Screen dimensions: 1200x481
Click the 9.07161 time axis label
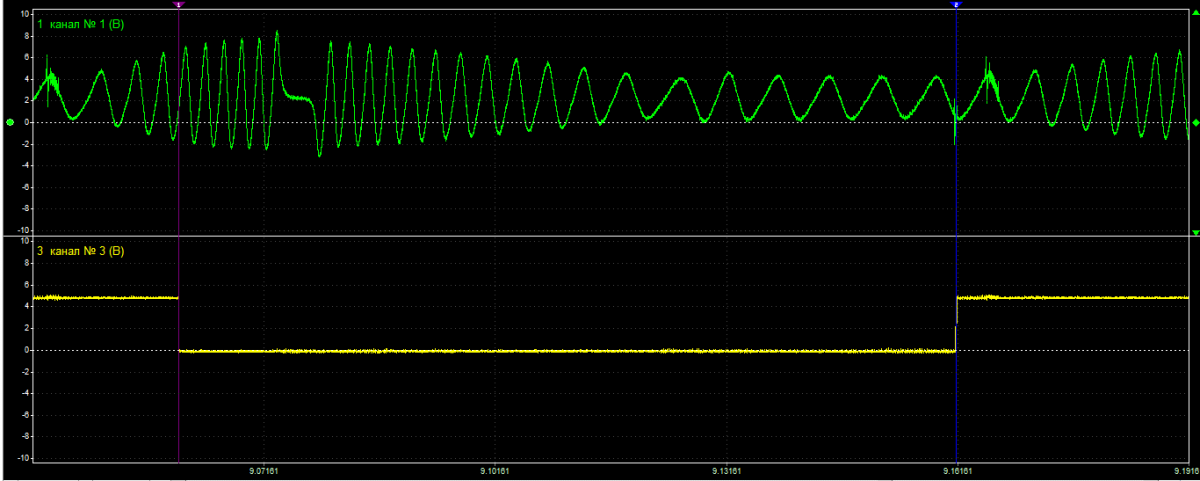coord(262,469)
